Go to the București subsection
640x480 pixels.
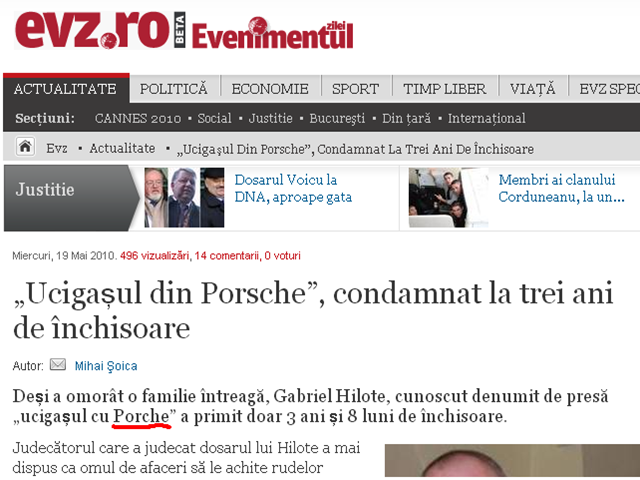[x=337, y=118]
